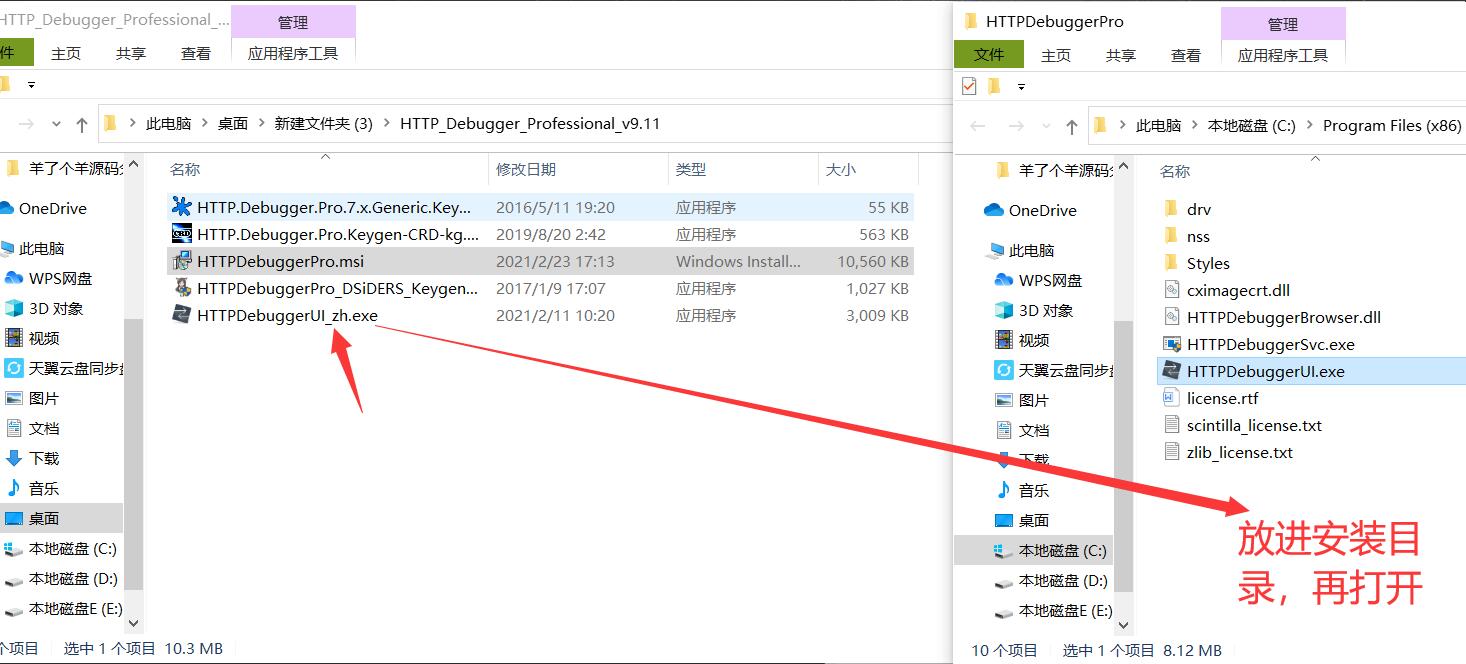The height and width of the screenshot is (664, 1466).
Task: Select HTTP.Debugger.Pro.Keygen-CRD-kg file icon
Action: coord(181,234)
